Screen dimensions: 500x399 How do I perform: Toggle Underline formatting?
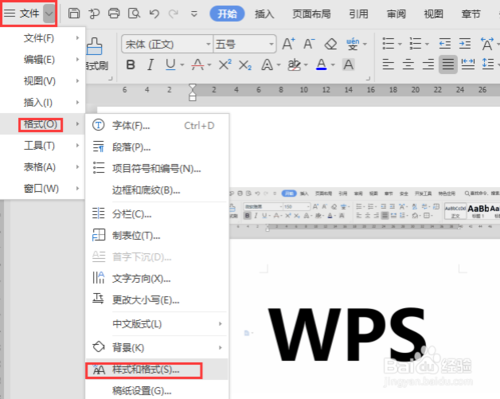170,65
